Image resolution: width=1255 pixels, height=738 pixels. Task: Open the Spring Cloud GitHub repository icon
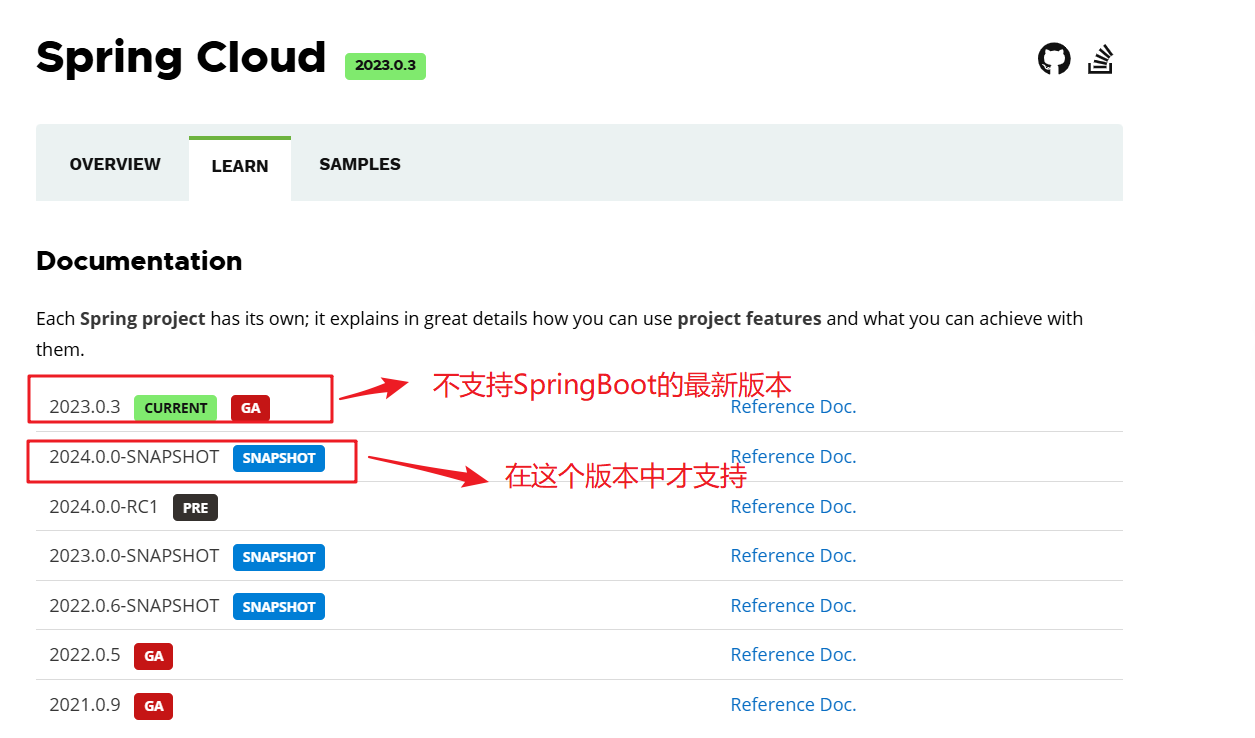click(1054, 59)
